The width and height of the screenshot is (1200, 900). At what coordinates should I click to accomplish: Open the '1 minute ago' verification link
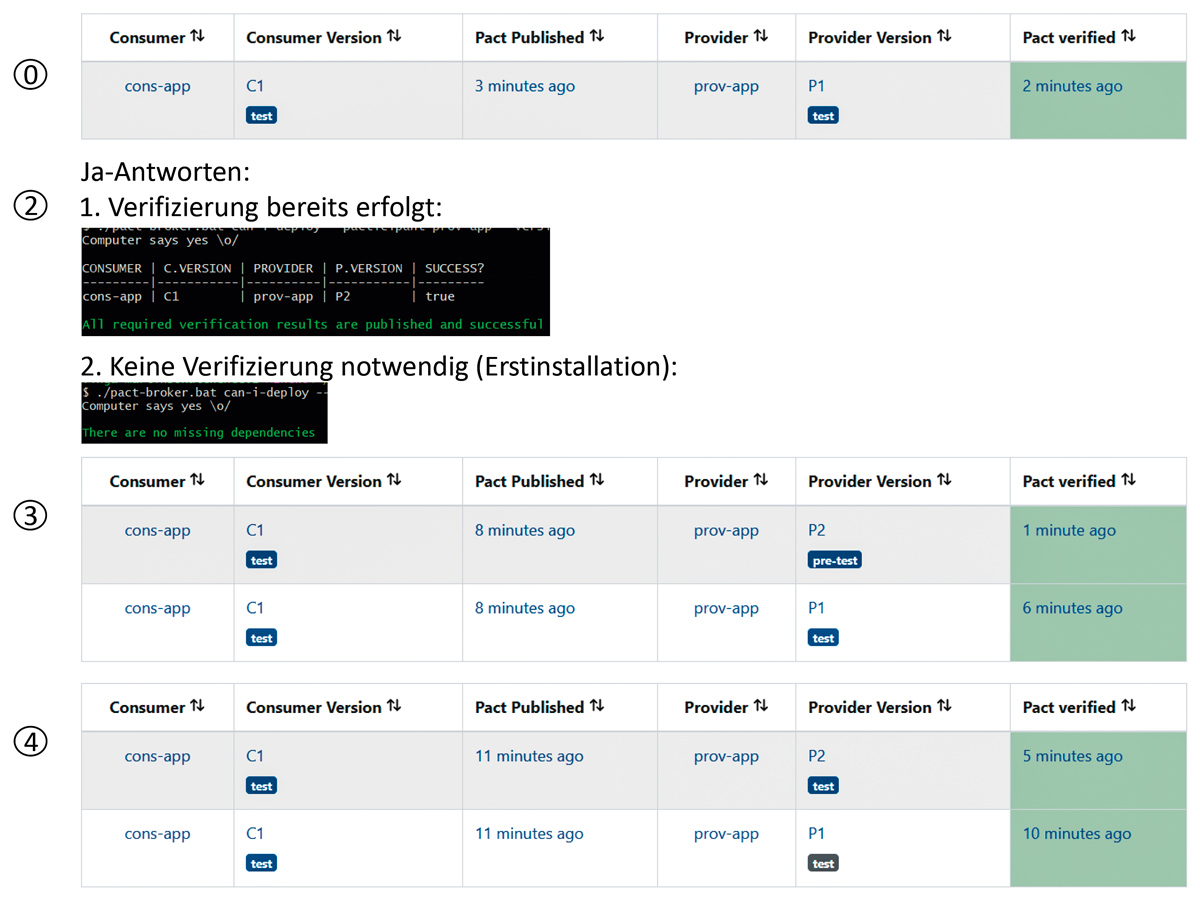[x=1068, y=530]
